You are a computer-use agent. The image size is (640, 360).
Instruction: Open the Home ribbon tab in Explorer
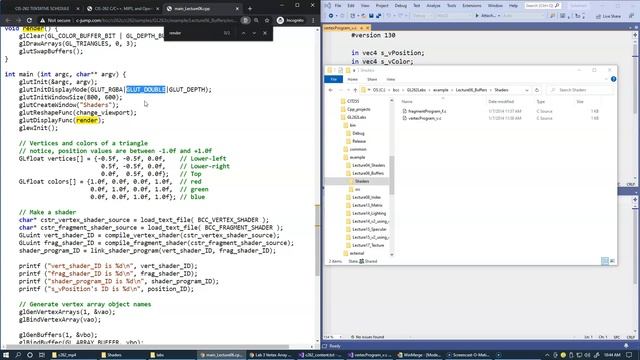pyautogui.click(x=352, y=79)
